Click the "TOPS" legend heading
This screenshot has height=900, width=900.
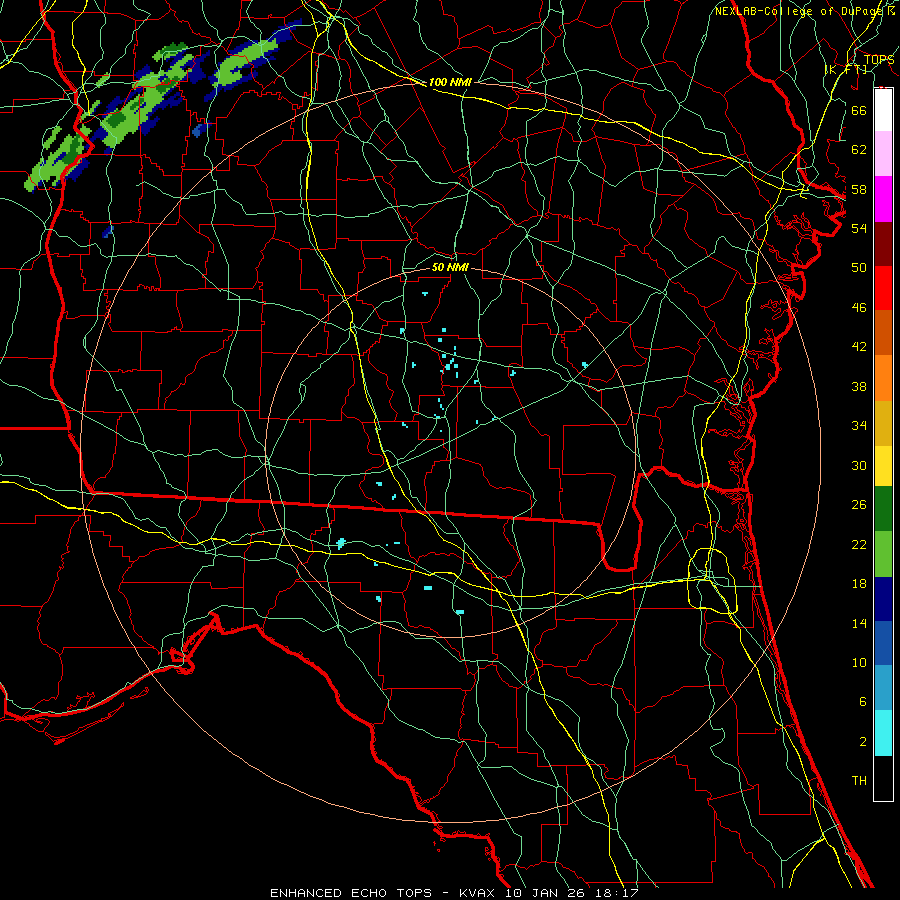coord(879,59)
